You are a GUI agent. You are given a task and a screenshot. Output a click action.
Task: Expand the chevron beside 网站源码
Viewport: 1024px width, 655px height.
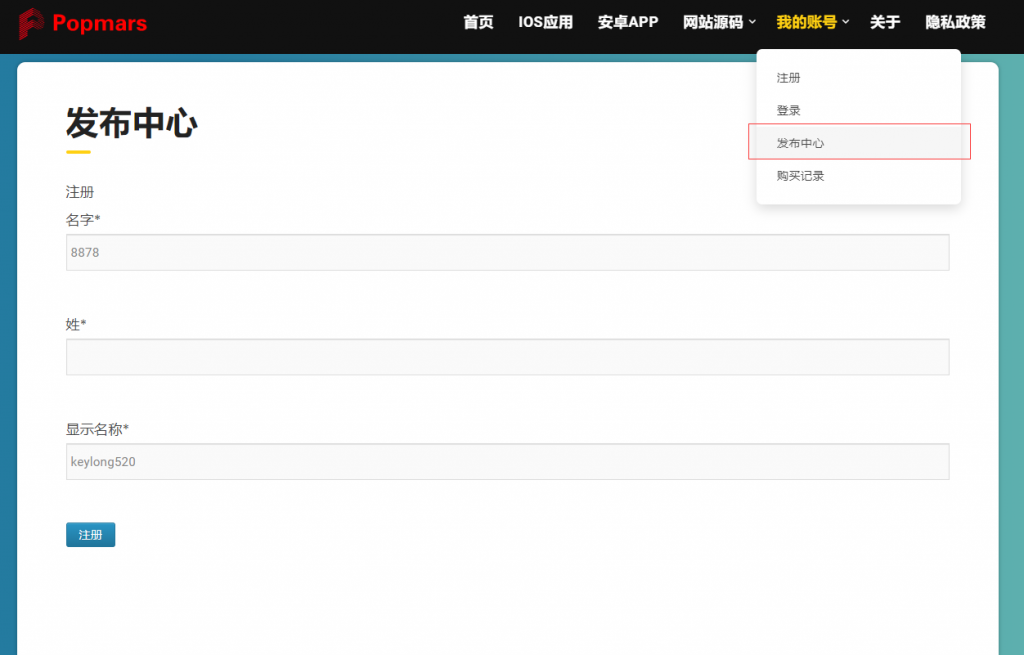tap(752, 22)
